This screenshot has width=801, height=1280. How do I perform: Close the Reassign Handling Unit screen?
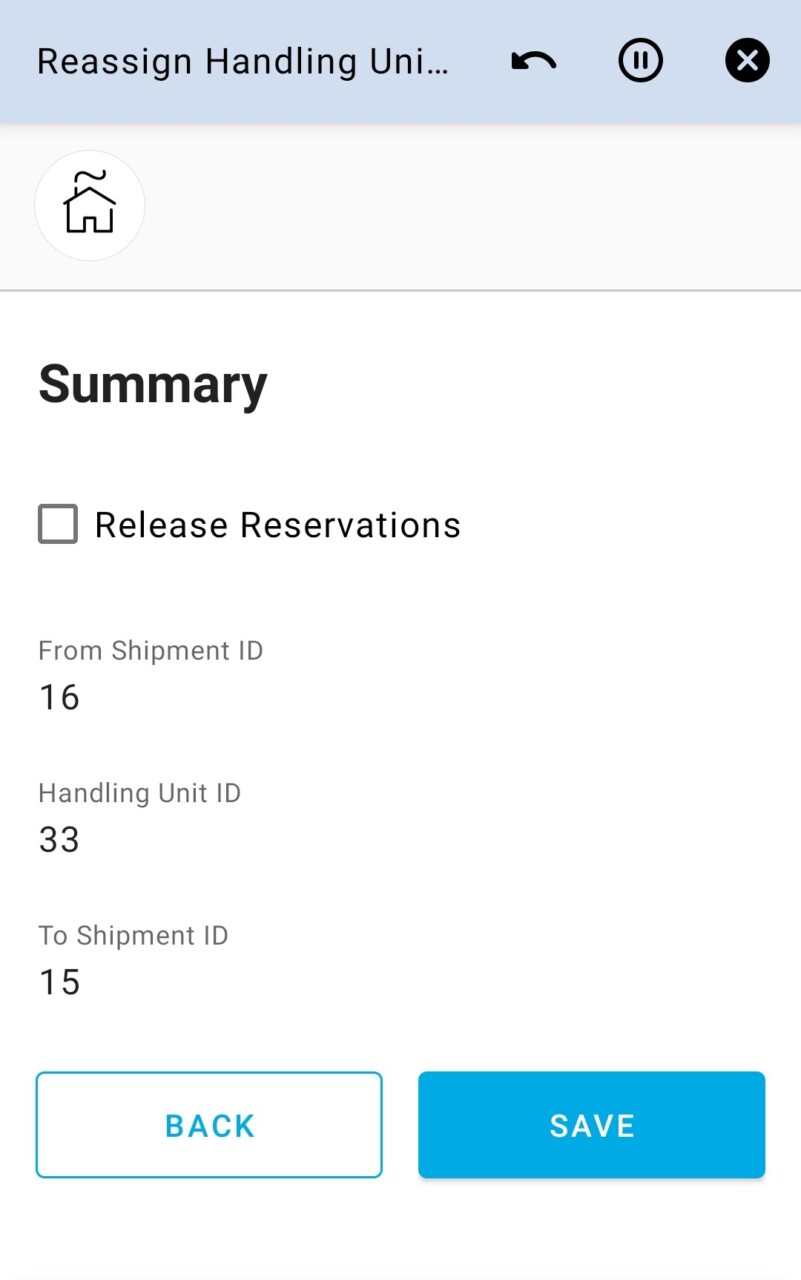(747, 62)
